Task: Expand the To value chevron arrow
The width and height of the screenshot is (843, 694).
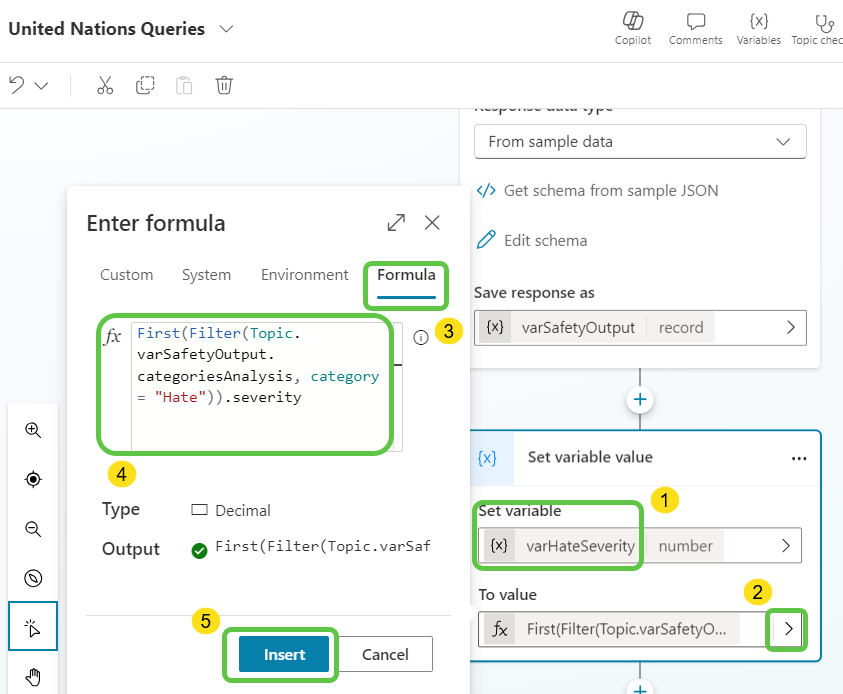Action: pyautogui.click(x=787, y=629)
